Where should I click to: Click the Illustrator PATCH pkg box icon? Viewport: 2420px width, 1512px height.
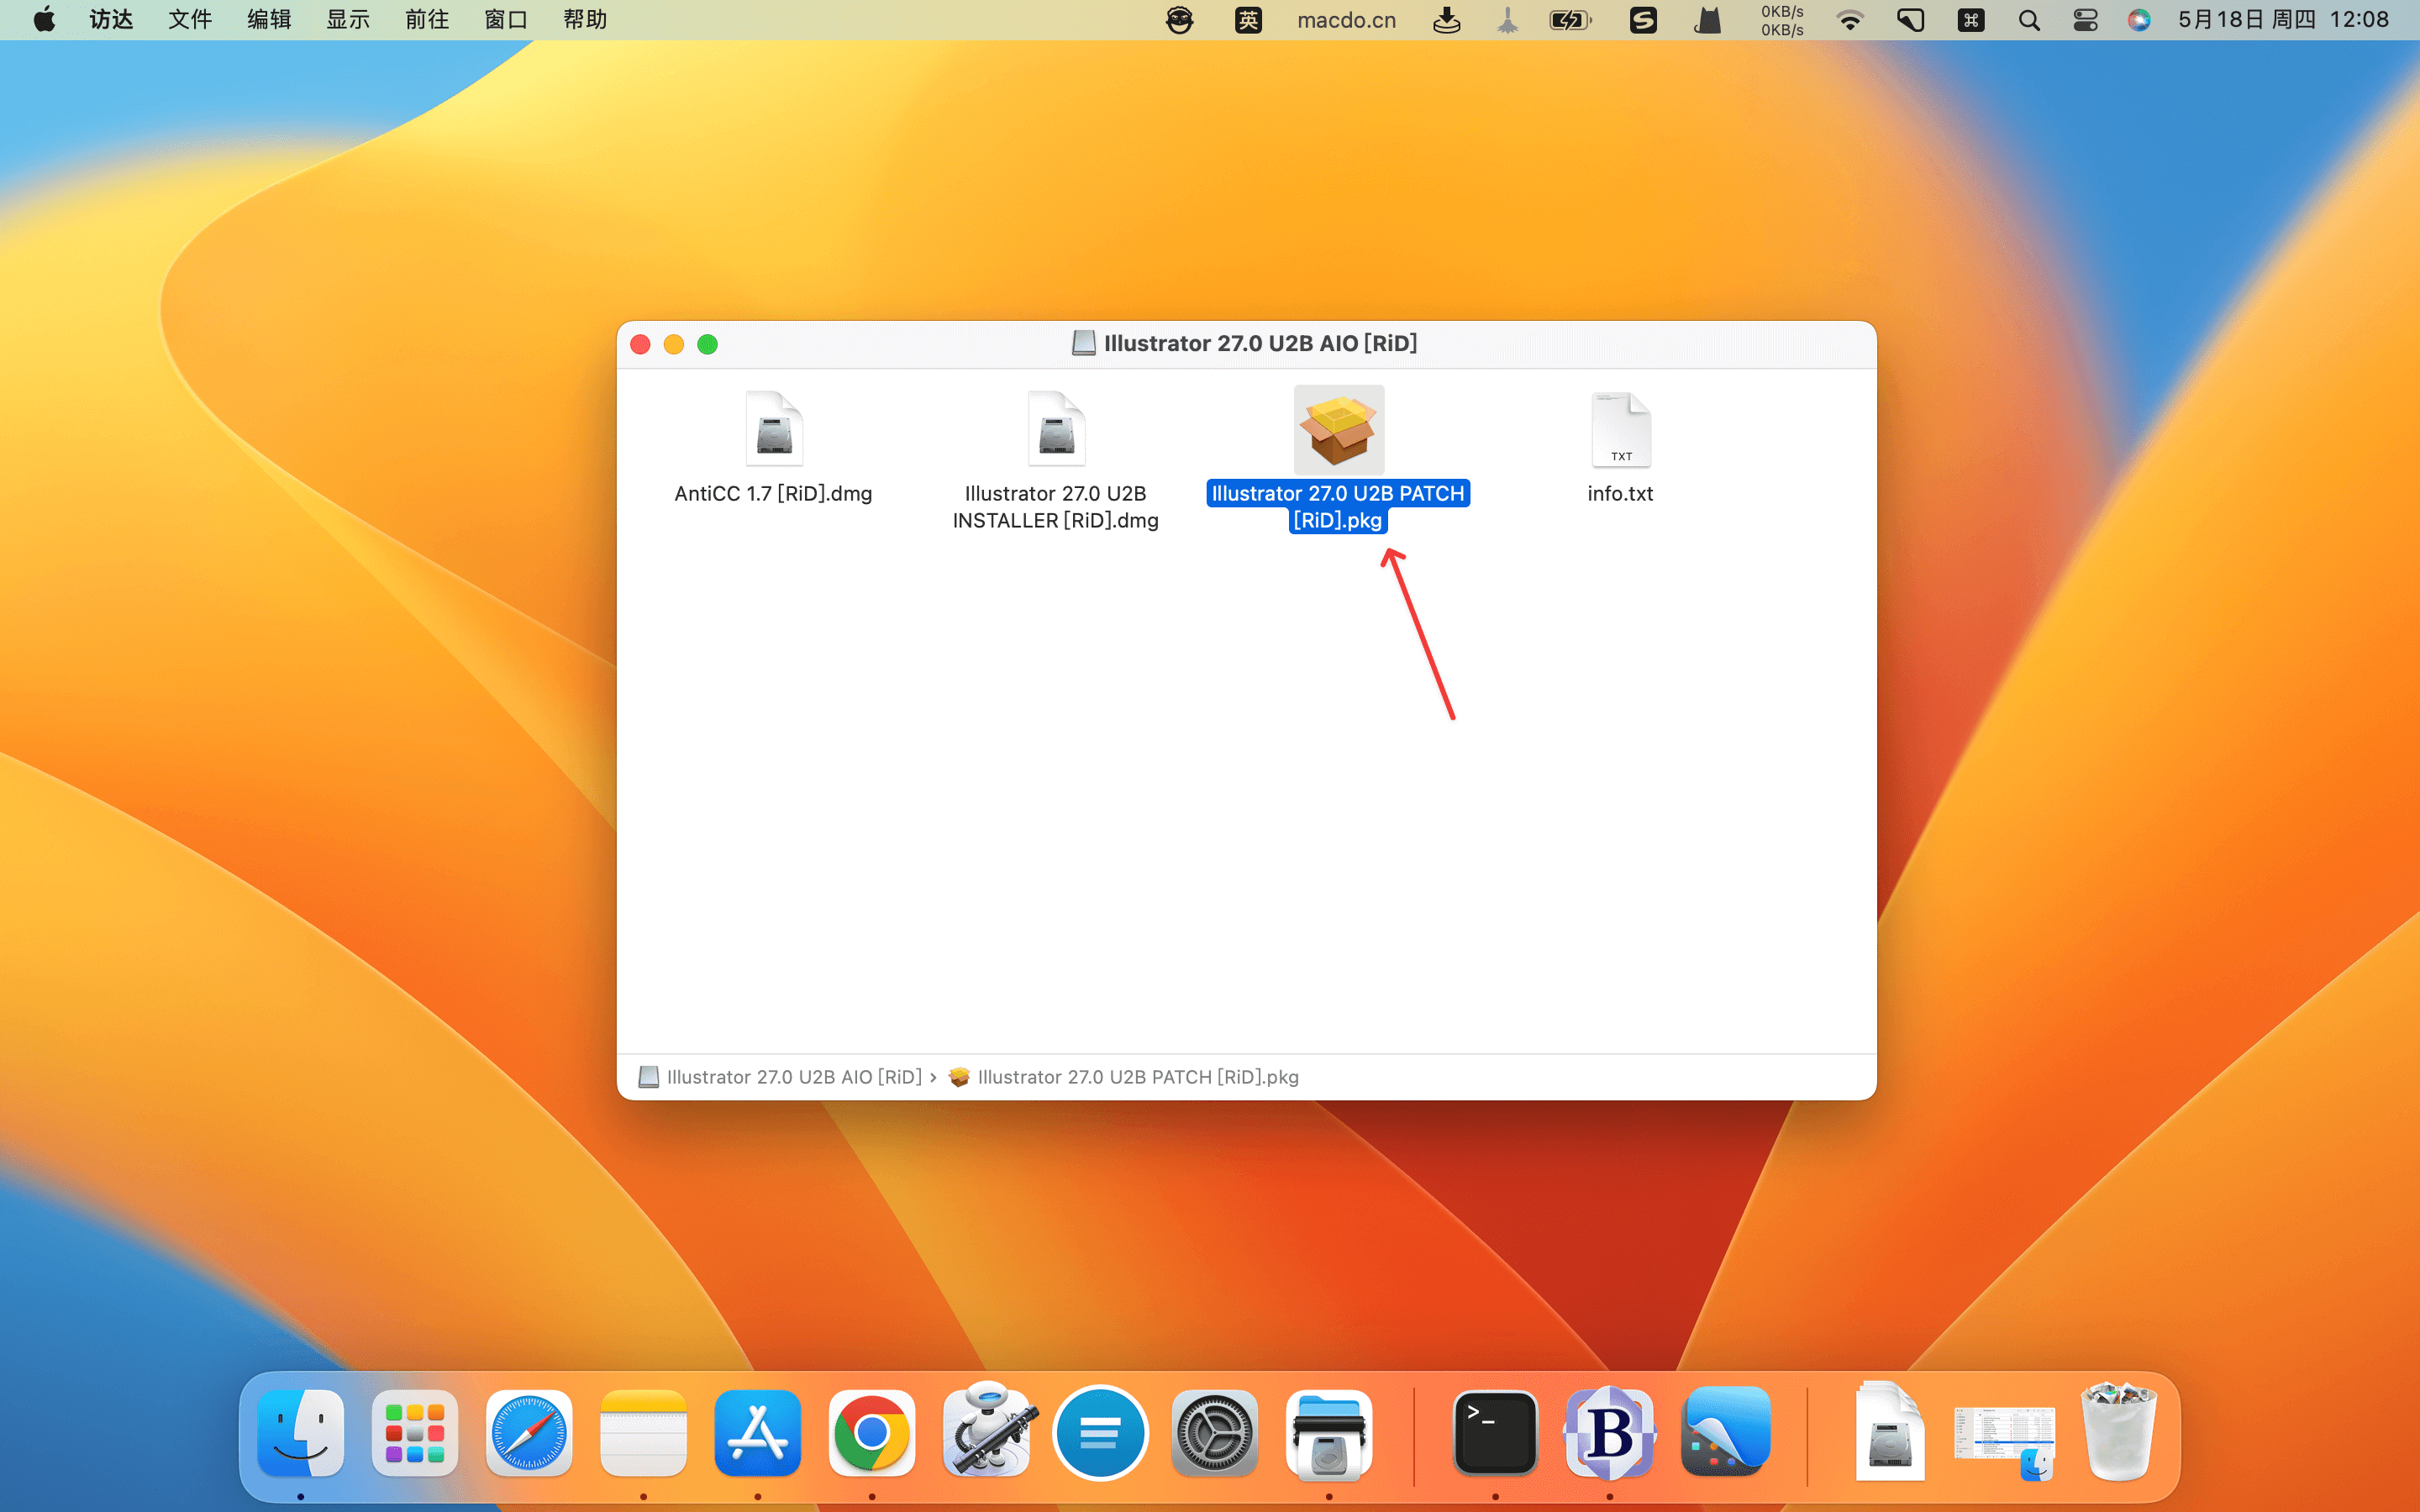tap(1338, 430)
